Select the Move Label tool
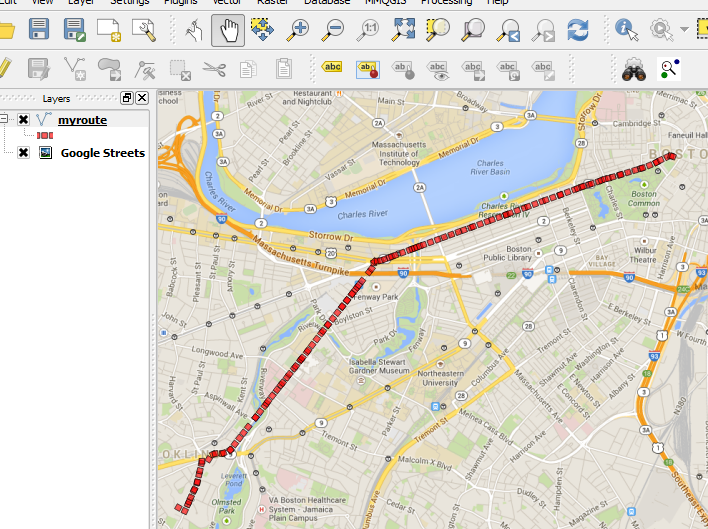Viewport: 708px width, 529px height. pos(473,70)
